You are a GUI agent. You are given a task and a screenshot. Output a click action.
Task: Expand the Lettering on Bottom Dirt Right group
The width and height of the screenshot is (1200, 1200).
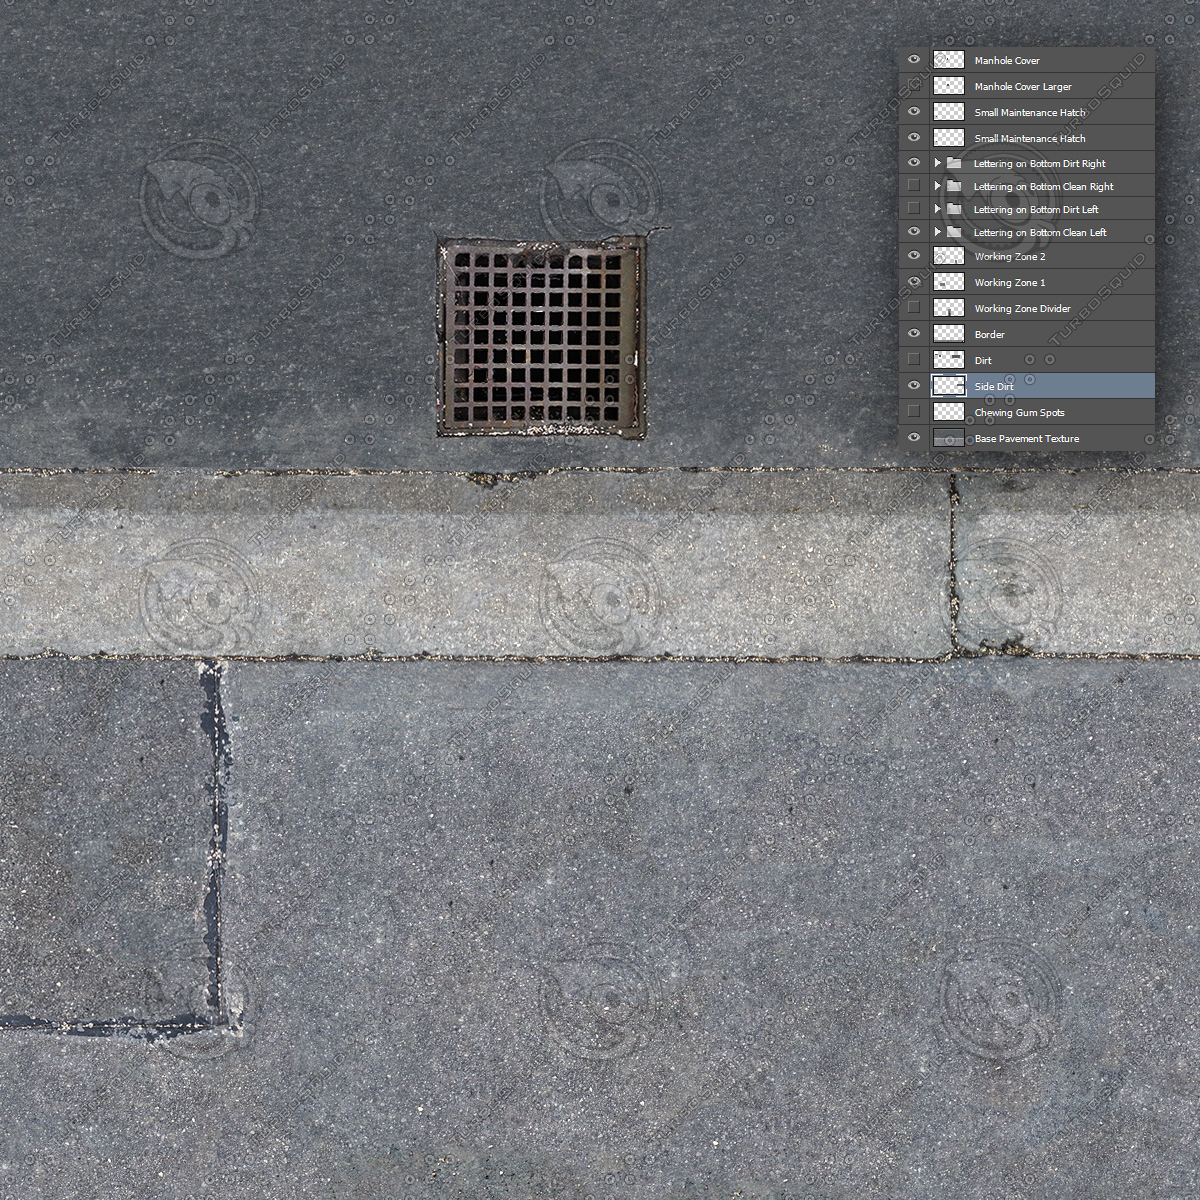point(936,162)
